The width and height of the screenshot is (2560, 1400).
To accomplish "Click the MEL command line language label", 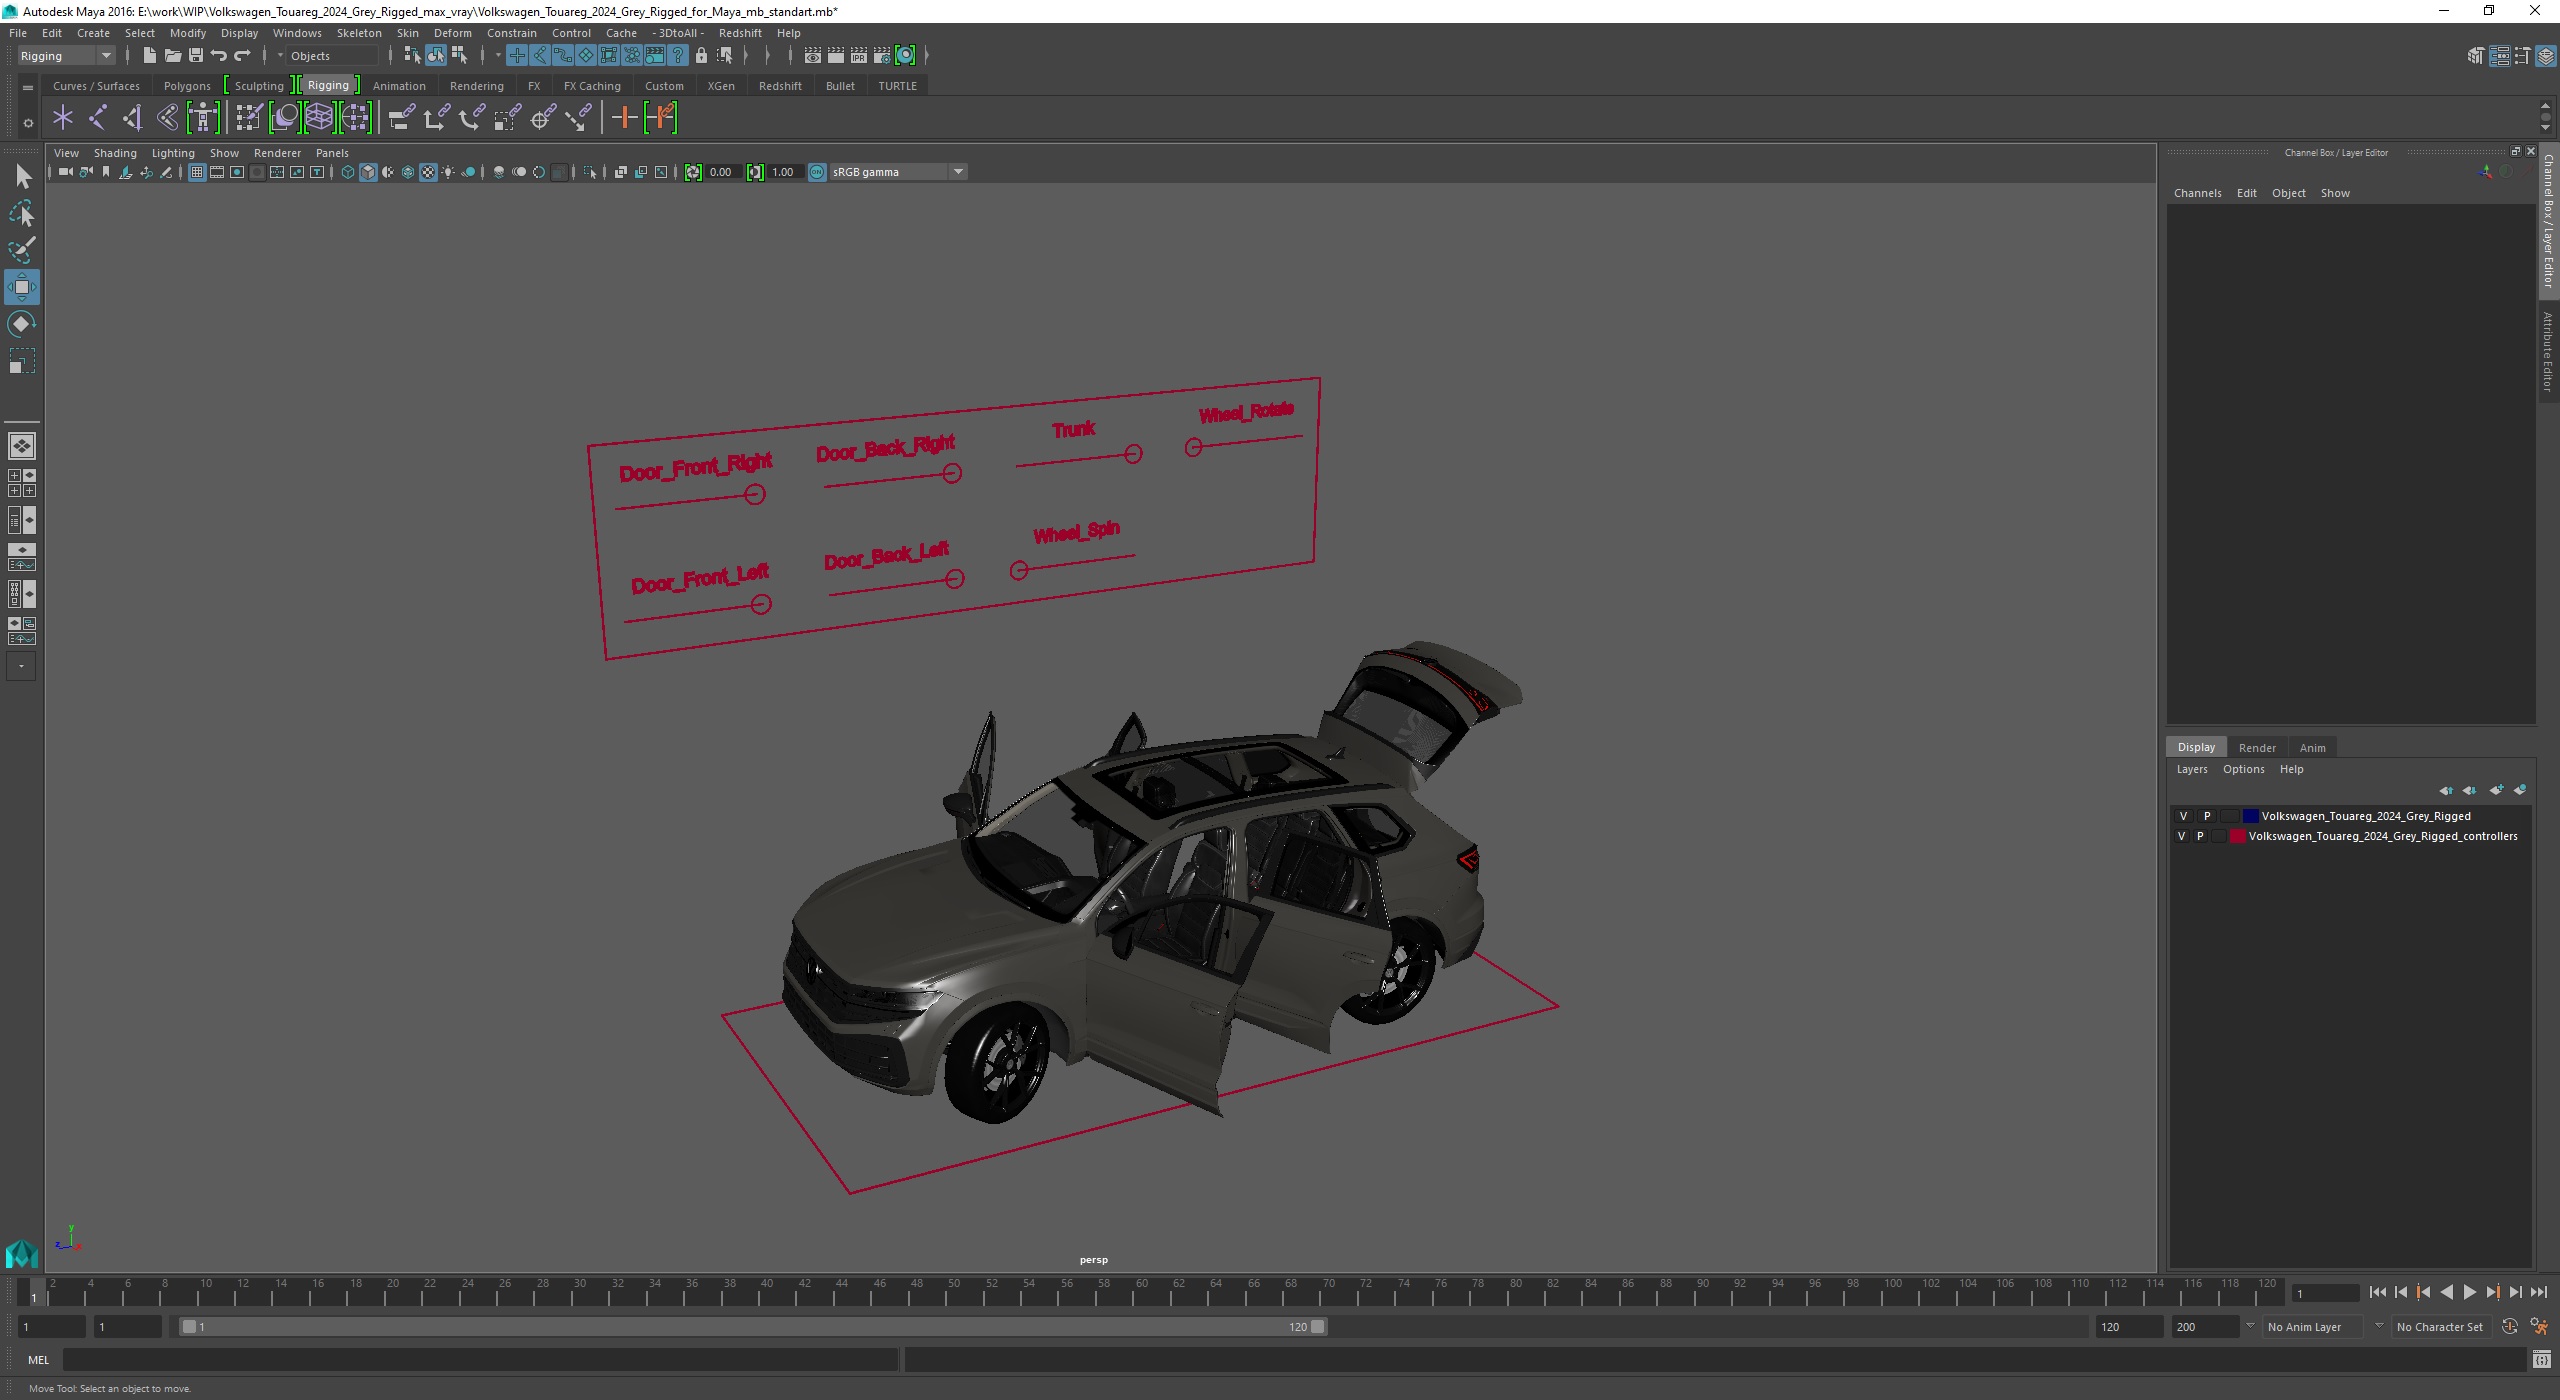I will (38, 1360).
